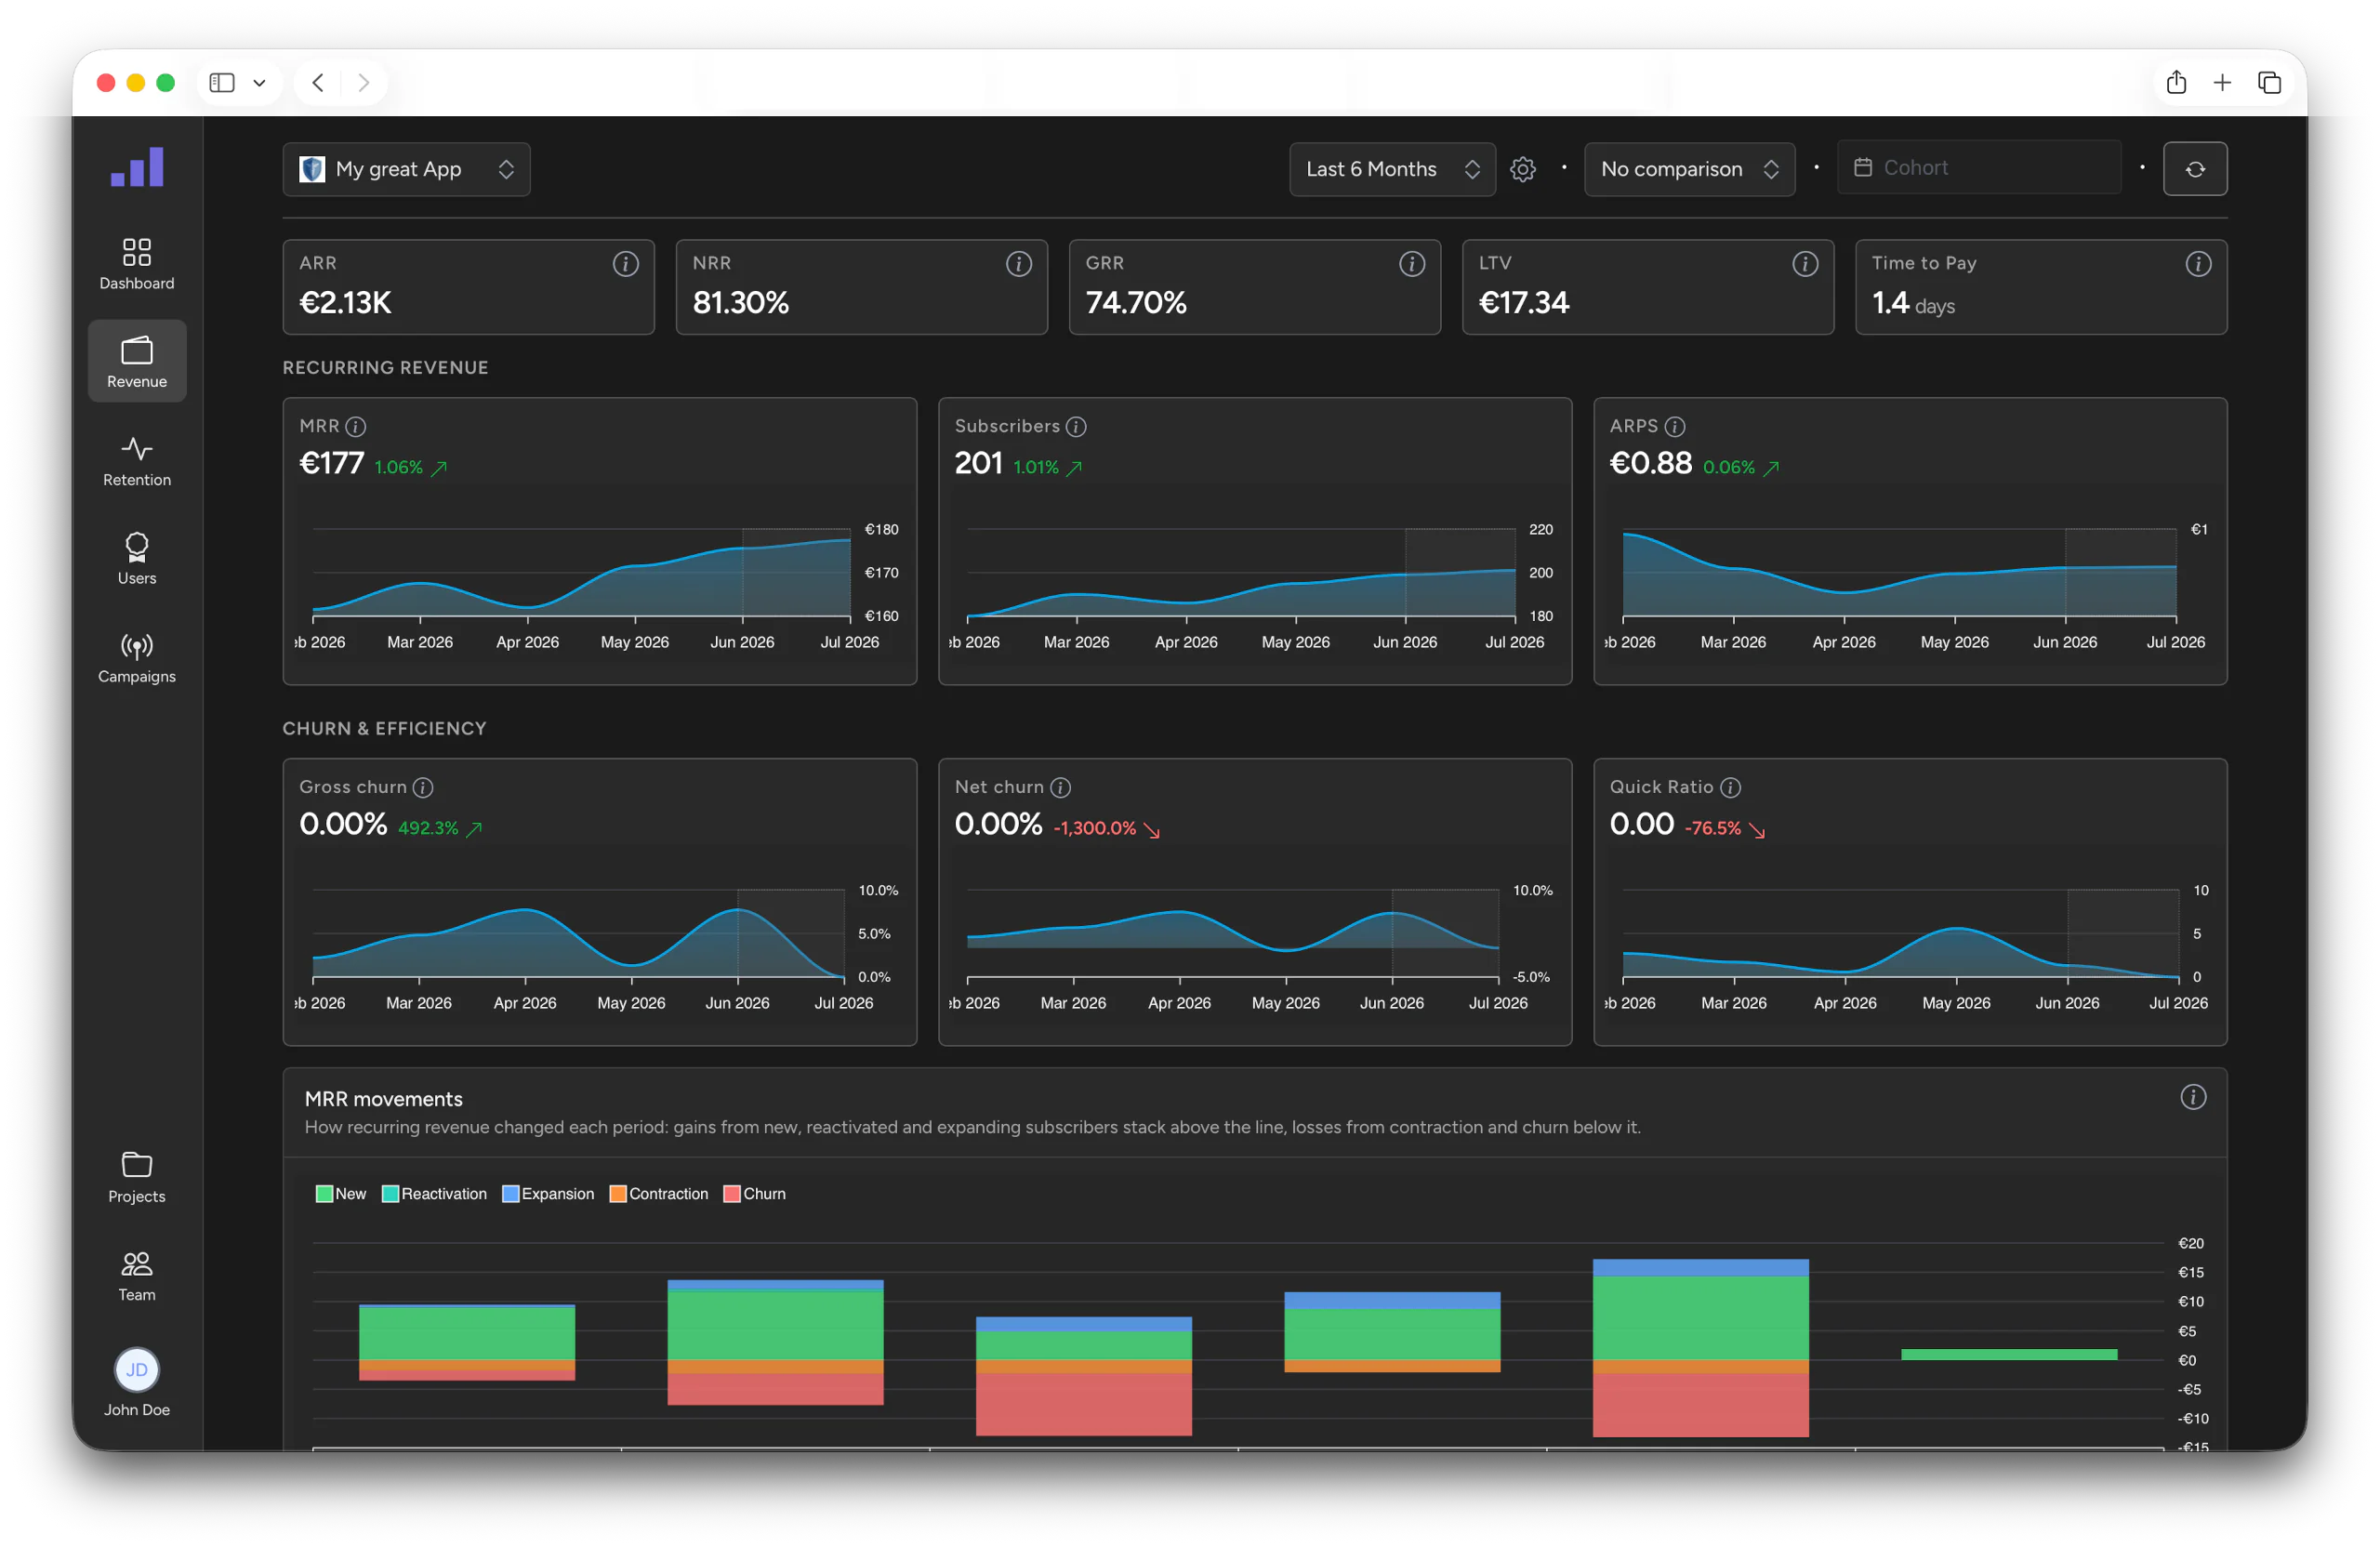This screenshot has width=2380, height=1547.
Task: Click the MRR movements info icon
Action: pyautogui.click(x=2193, y=1097)
